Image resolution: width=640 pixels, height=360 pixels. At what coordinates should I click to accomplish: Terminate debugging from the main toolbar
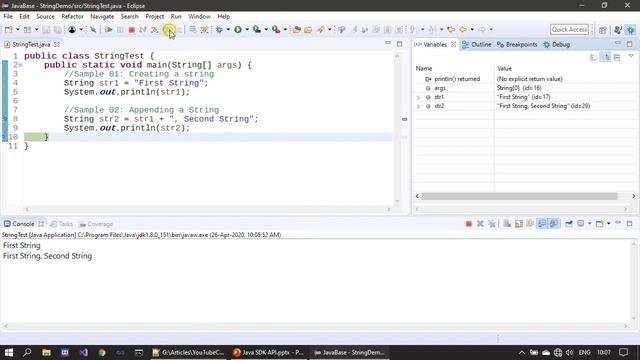(x=131, y=29)
